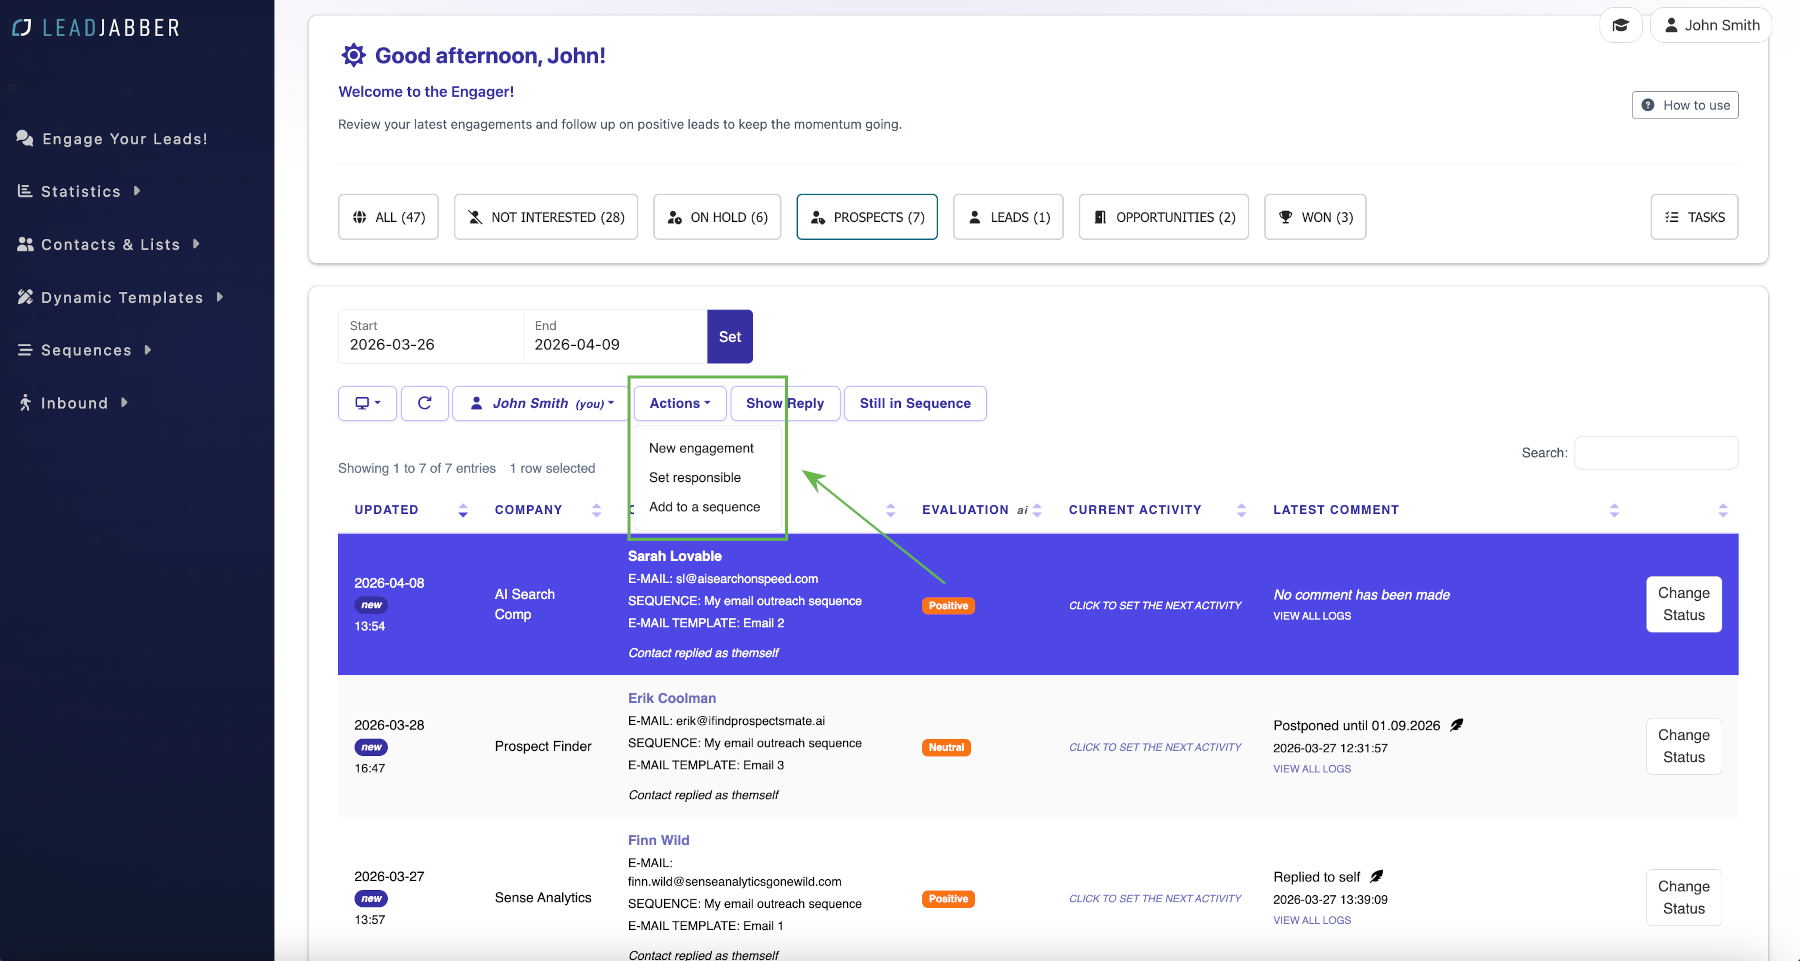Viewport: 1800px width, 961px height.
Task: Click the Search input field
Action: 1656,453
